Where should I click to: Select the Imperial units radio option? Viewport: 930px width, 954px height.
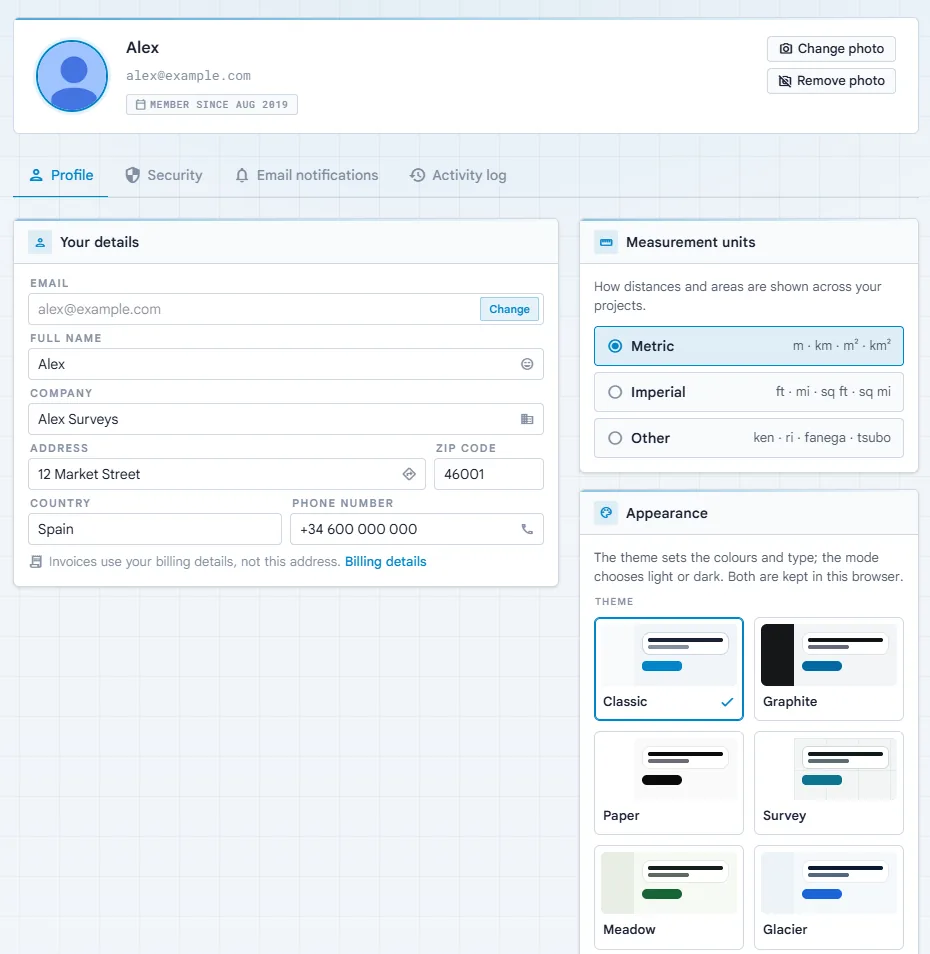click(749, 392)
